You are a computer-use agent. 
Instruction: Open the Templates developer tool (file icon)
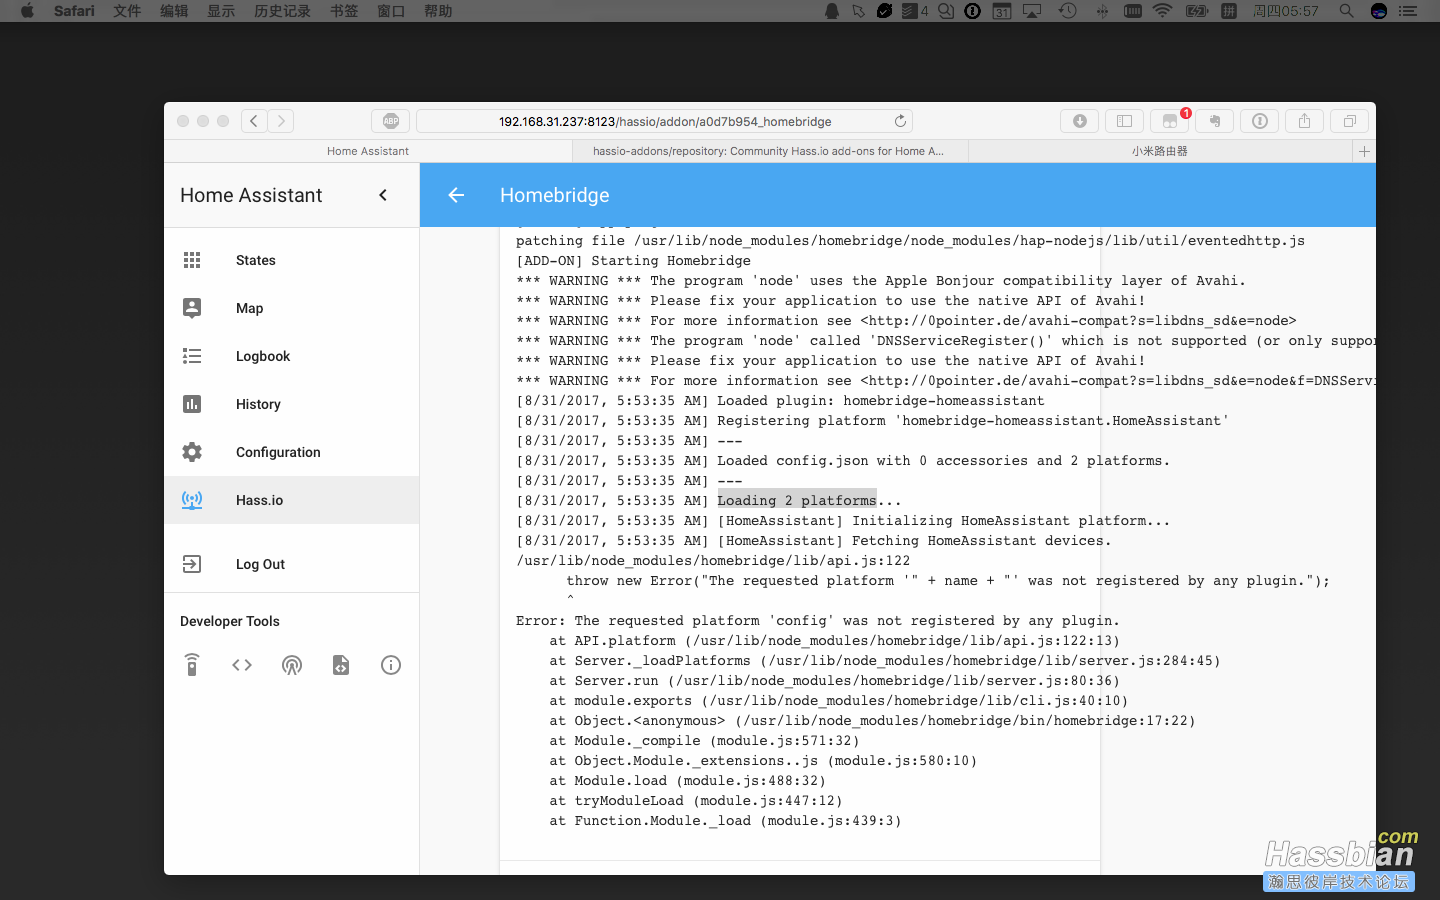pyautogui.click(x=341, y=665)
